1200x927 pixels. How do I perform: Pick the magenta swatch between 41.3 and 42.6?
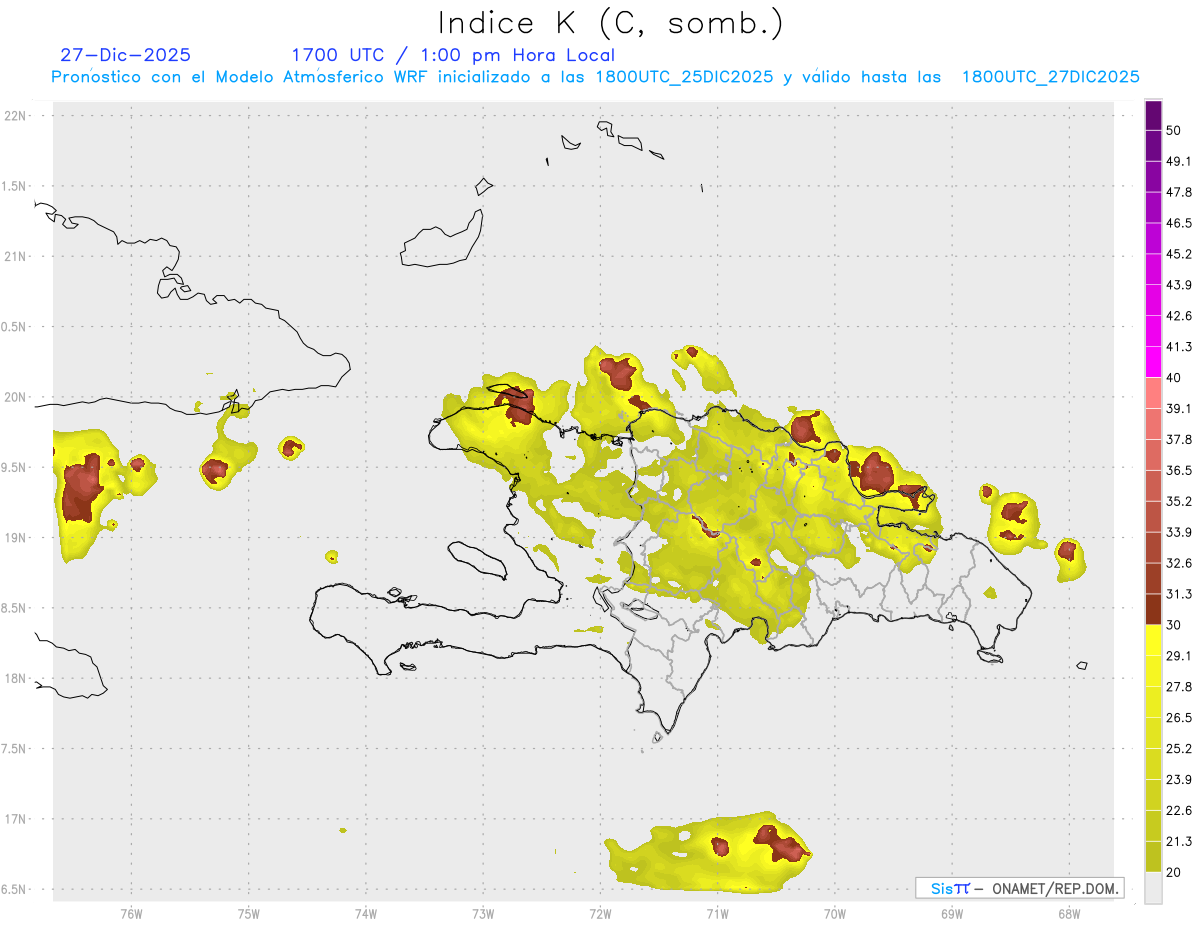[1154, 332]
